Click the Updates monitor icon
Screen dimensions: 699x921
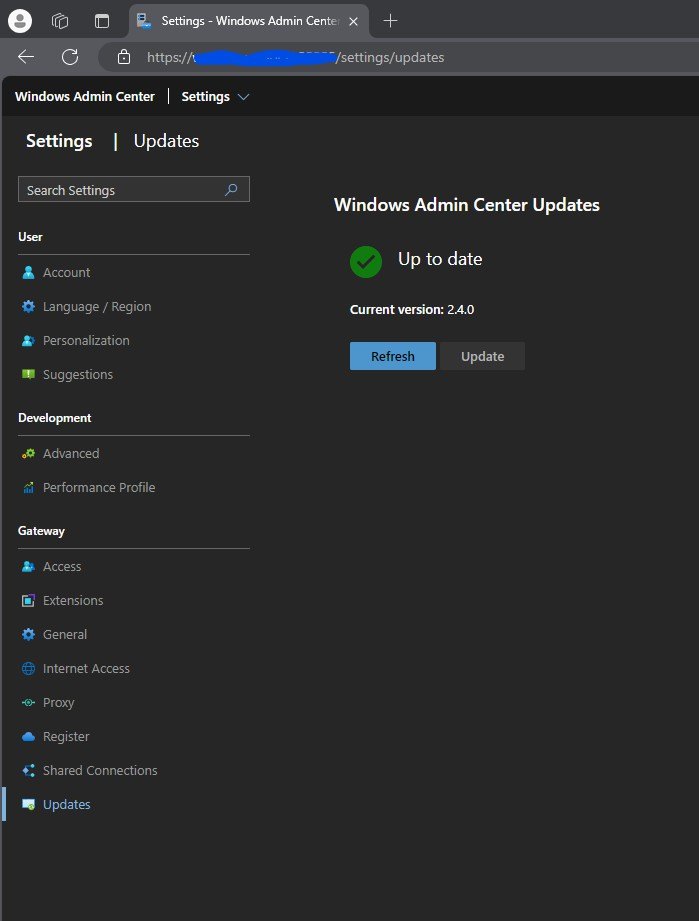28,805
